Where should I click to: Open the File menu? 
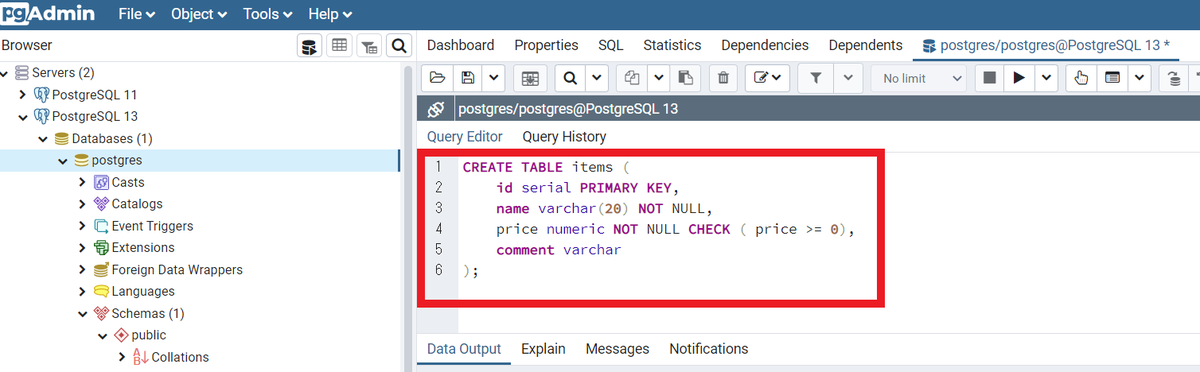click(137, 14)
